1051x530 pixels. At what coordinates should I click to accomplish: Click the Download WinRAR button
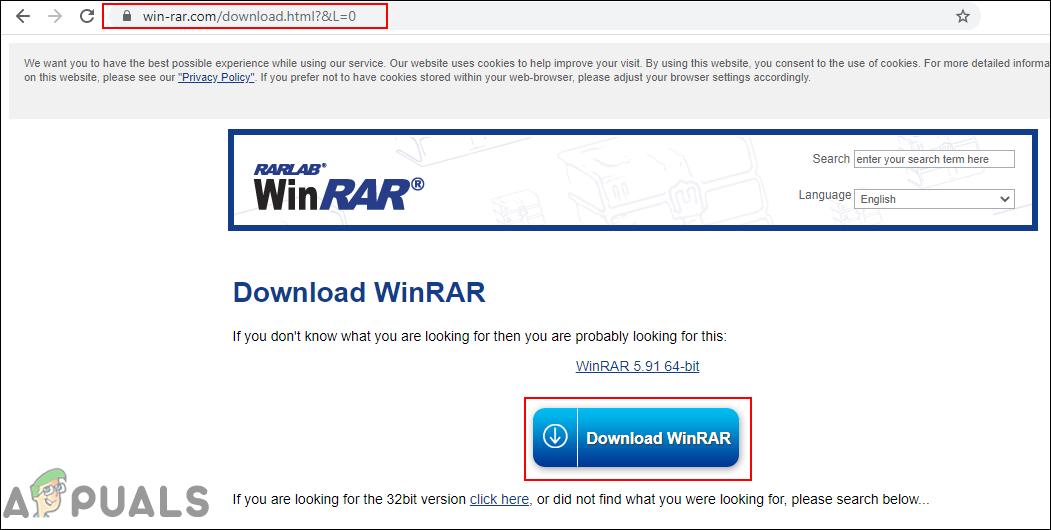point(636,438)
